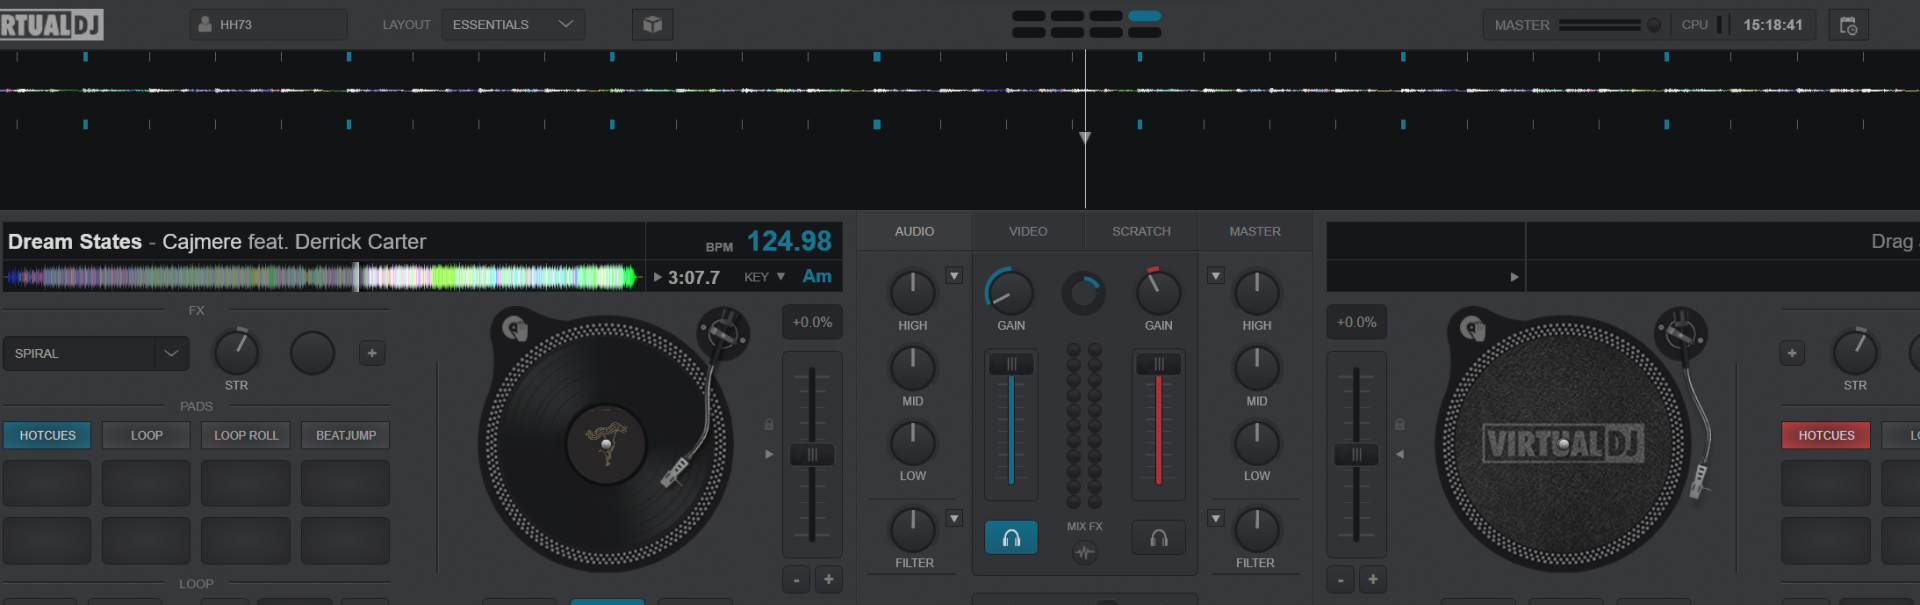Select the AUDIO mixer tab
The width and height of the screenshot is (1920, 605).
point(914,231)
